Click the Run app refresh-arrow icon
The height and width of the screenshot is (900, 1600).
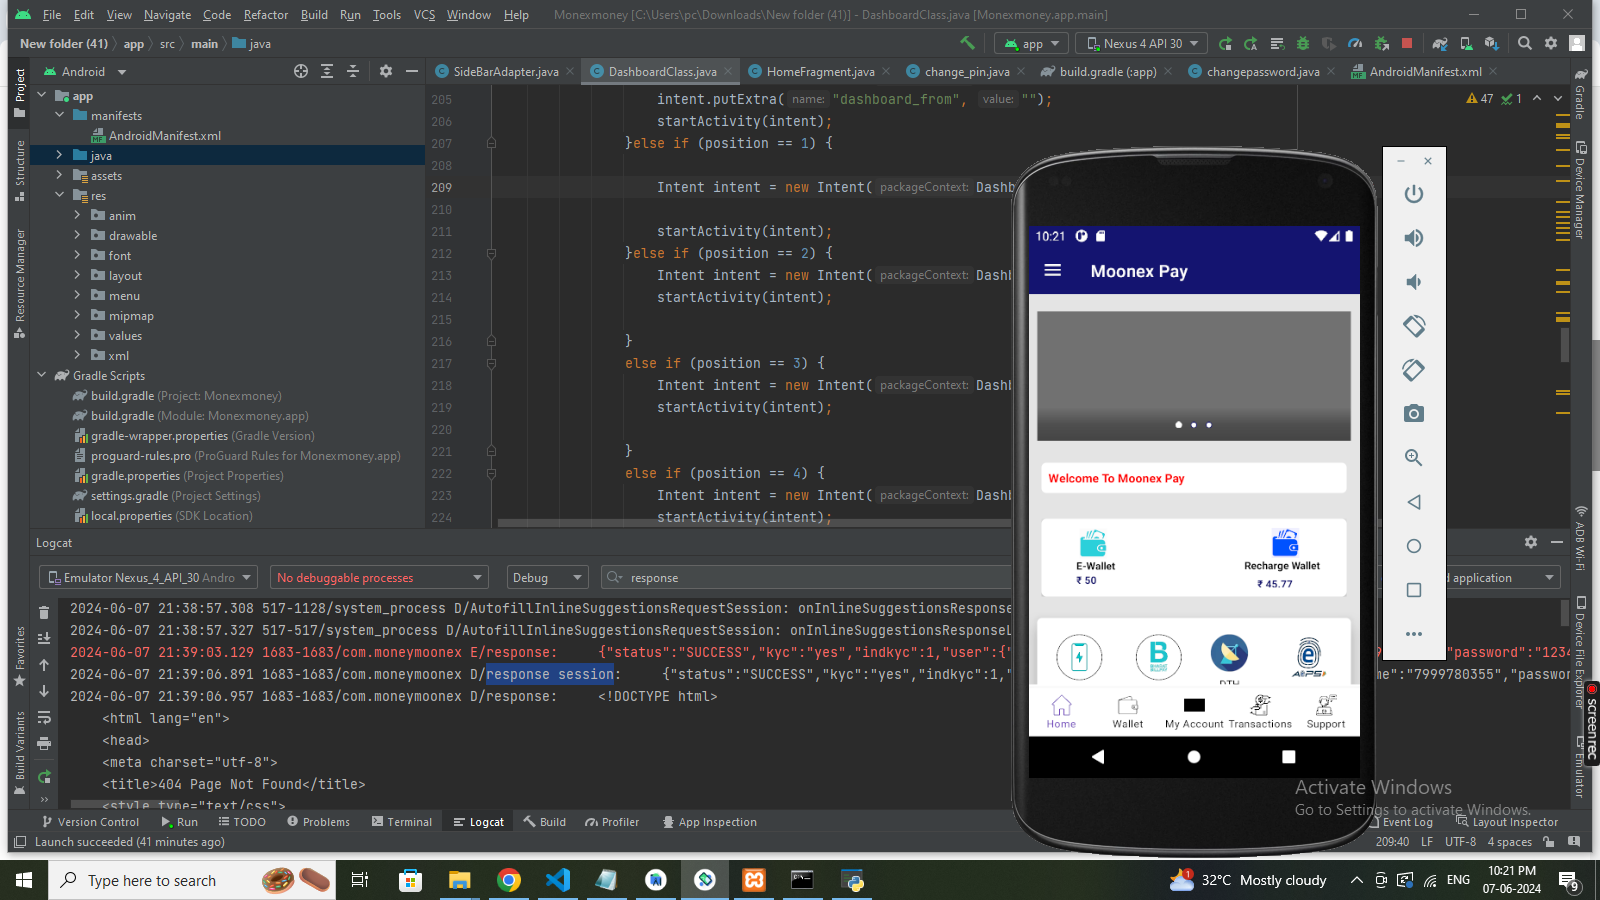click(x=1225, y=43)
